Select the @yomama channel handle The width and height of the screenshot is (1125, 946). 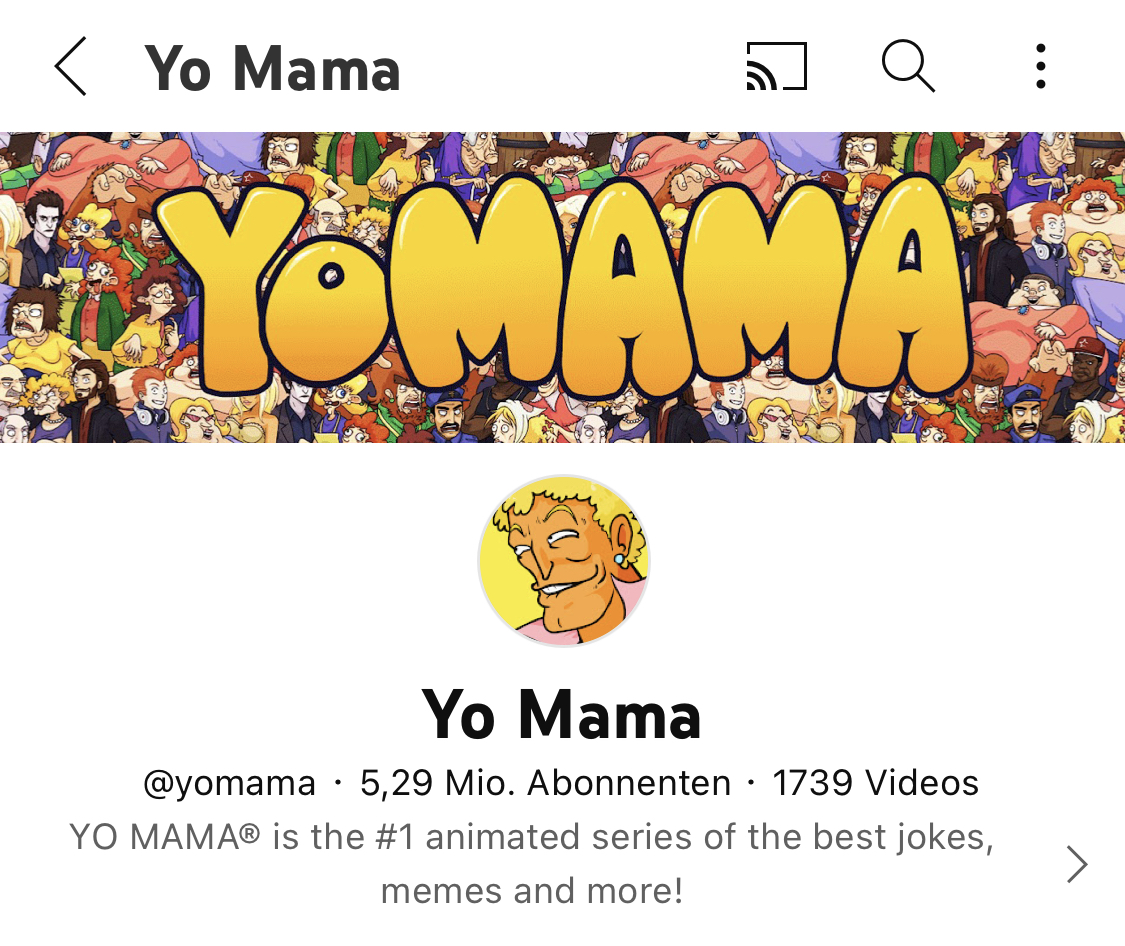click(229, 782)
